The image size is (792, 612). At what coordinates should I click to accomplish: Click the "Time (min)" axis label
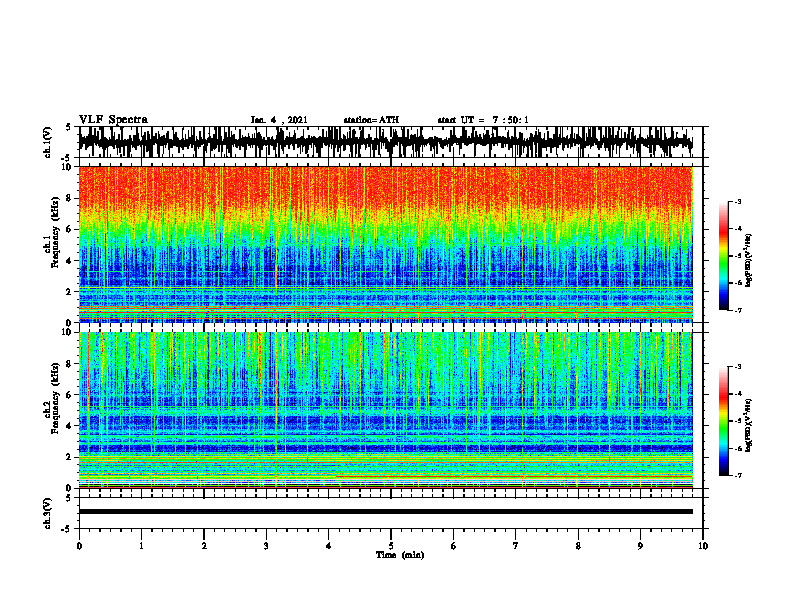(x=400, y=555)
